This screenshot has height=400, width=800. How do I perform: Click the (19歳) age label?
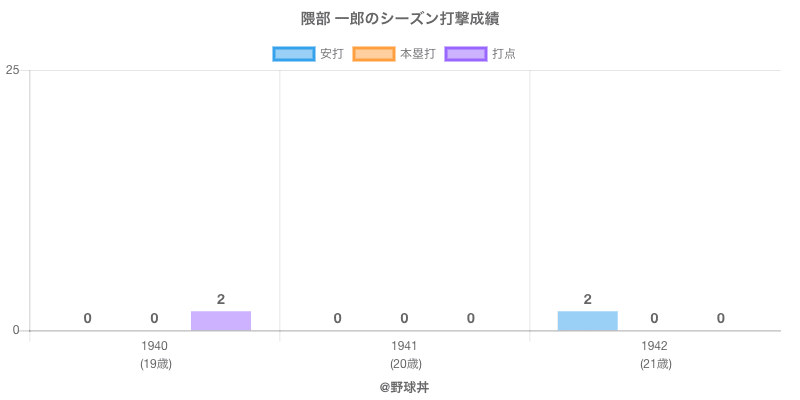coord(155,364)
